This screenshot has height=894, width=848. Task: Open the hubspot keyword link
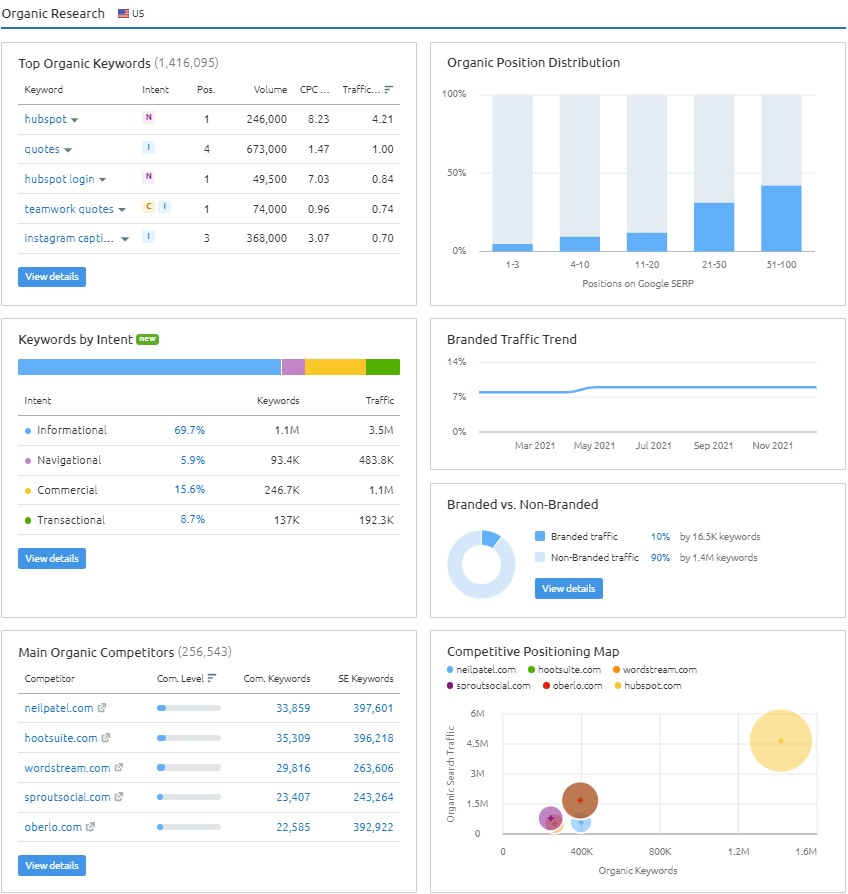[46, 119]
